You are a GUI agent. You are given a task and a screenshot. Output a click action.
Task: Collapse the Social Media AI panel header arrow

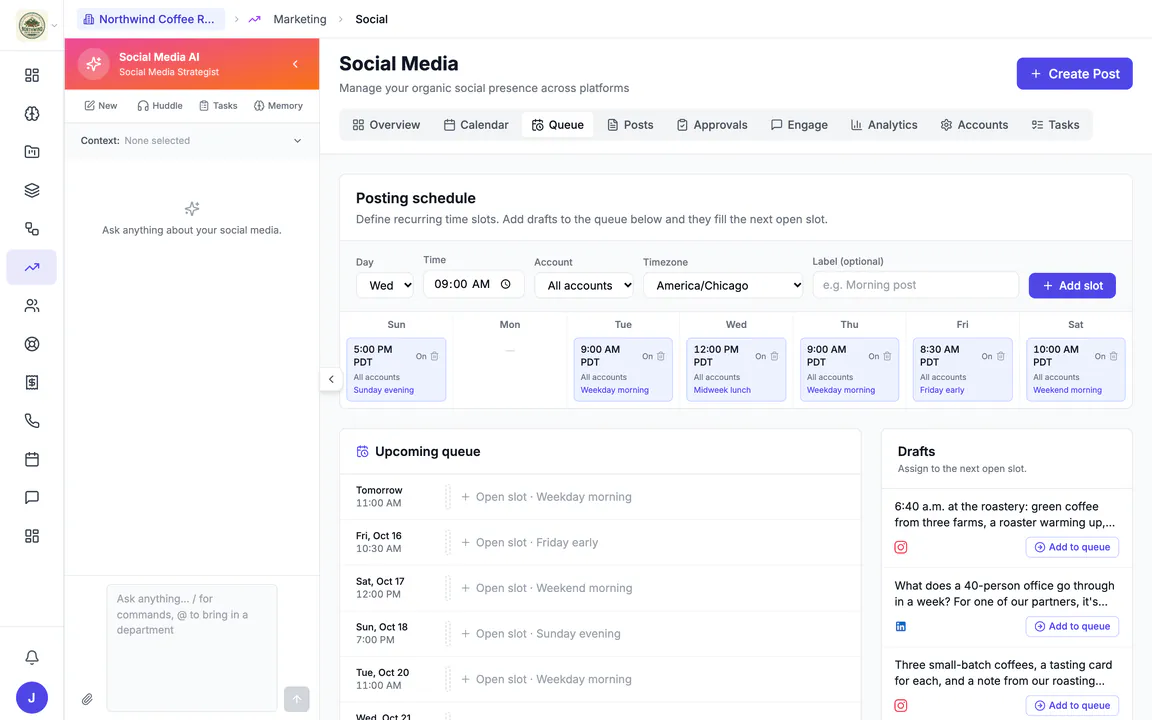[x=295, y=64]
